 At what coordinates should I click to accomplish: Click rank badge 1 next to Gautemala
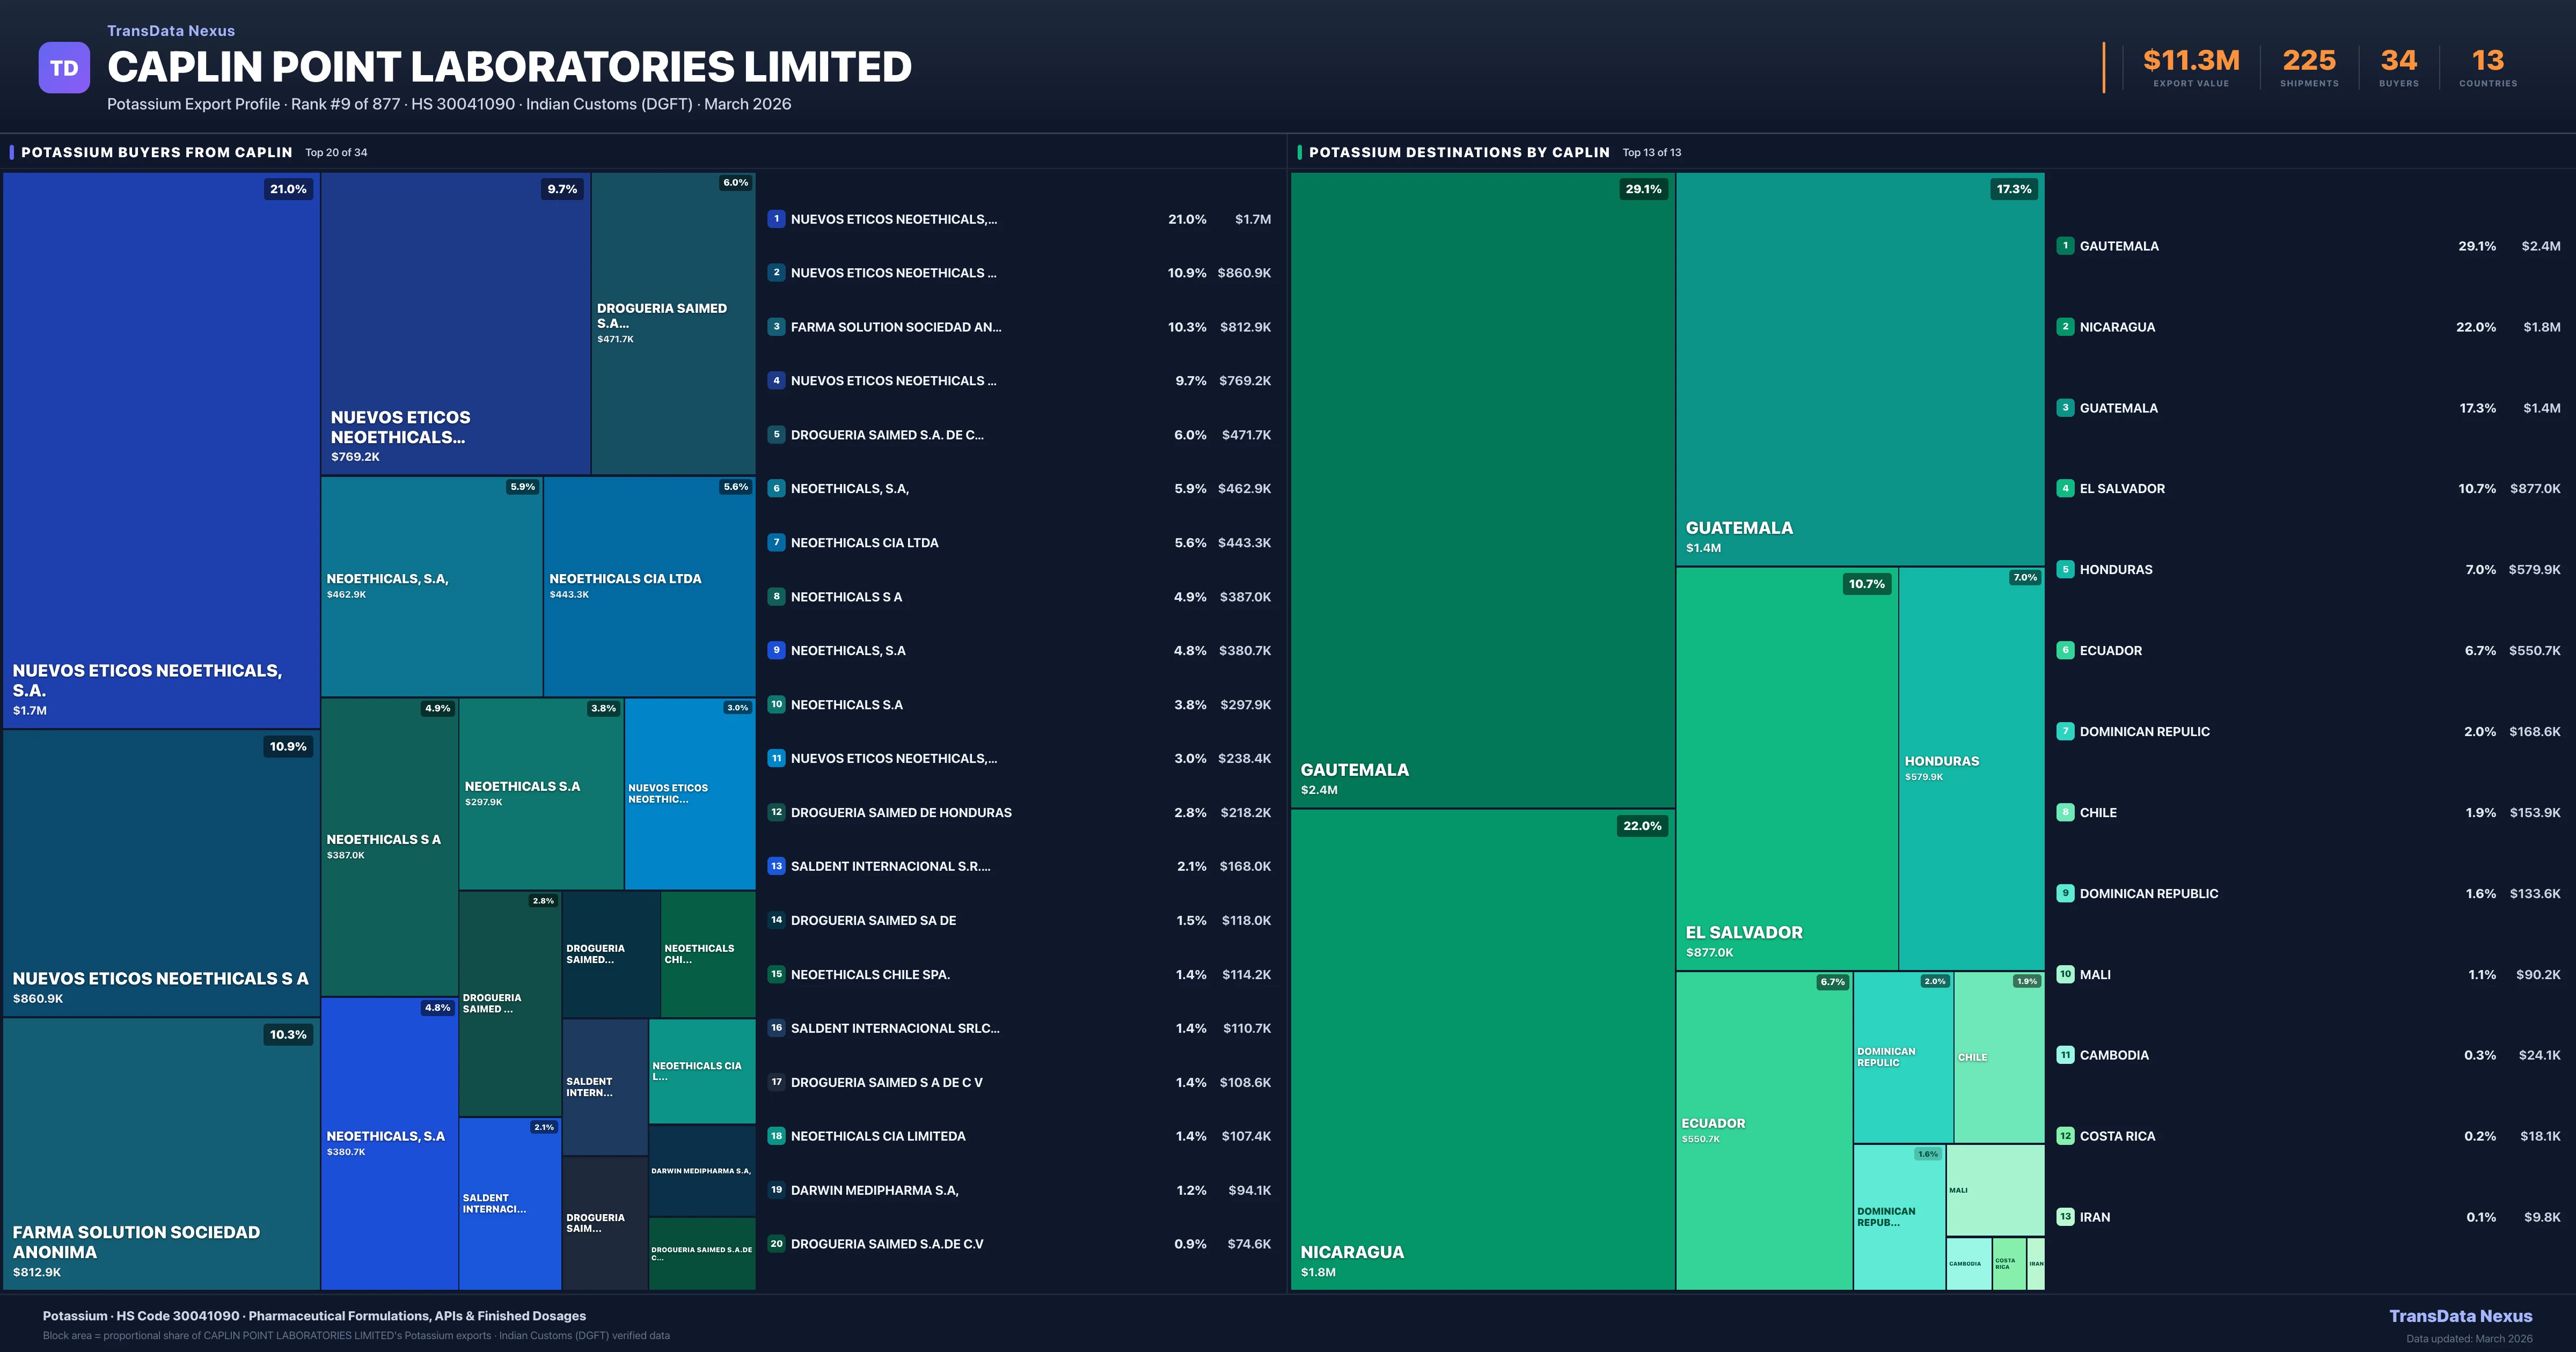[2065, 246]
